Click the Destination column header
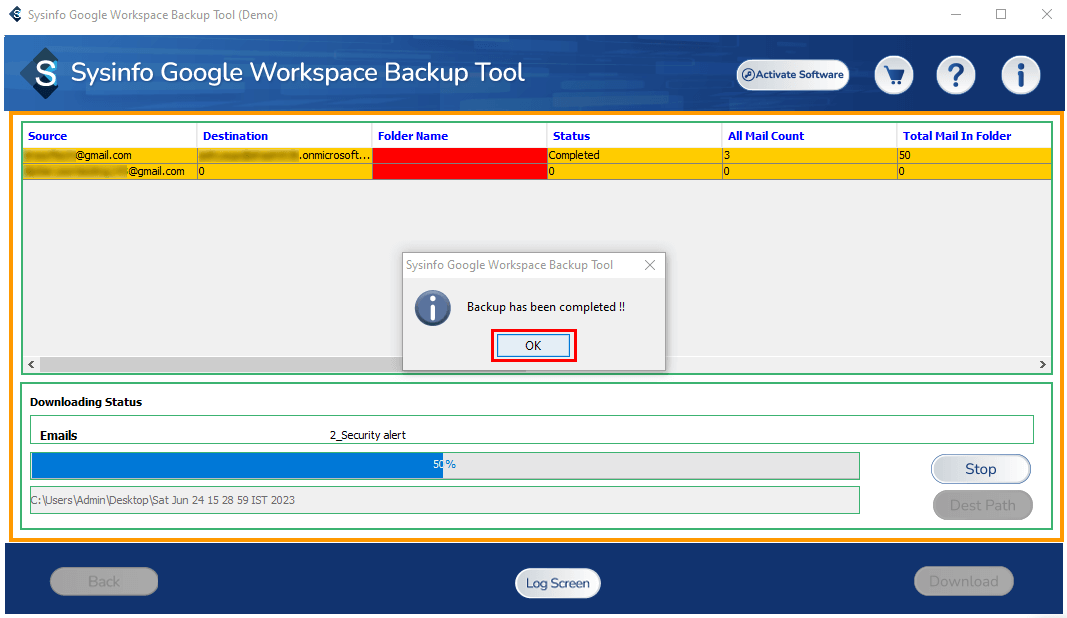Screen dimensions: 1067x618 pyautogui.click(x=235, y=136)
